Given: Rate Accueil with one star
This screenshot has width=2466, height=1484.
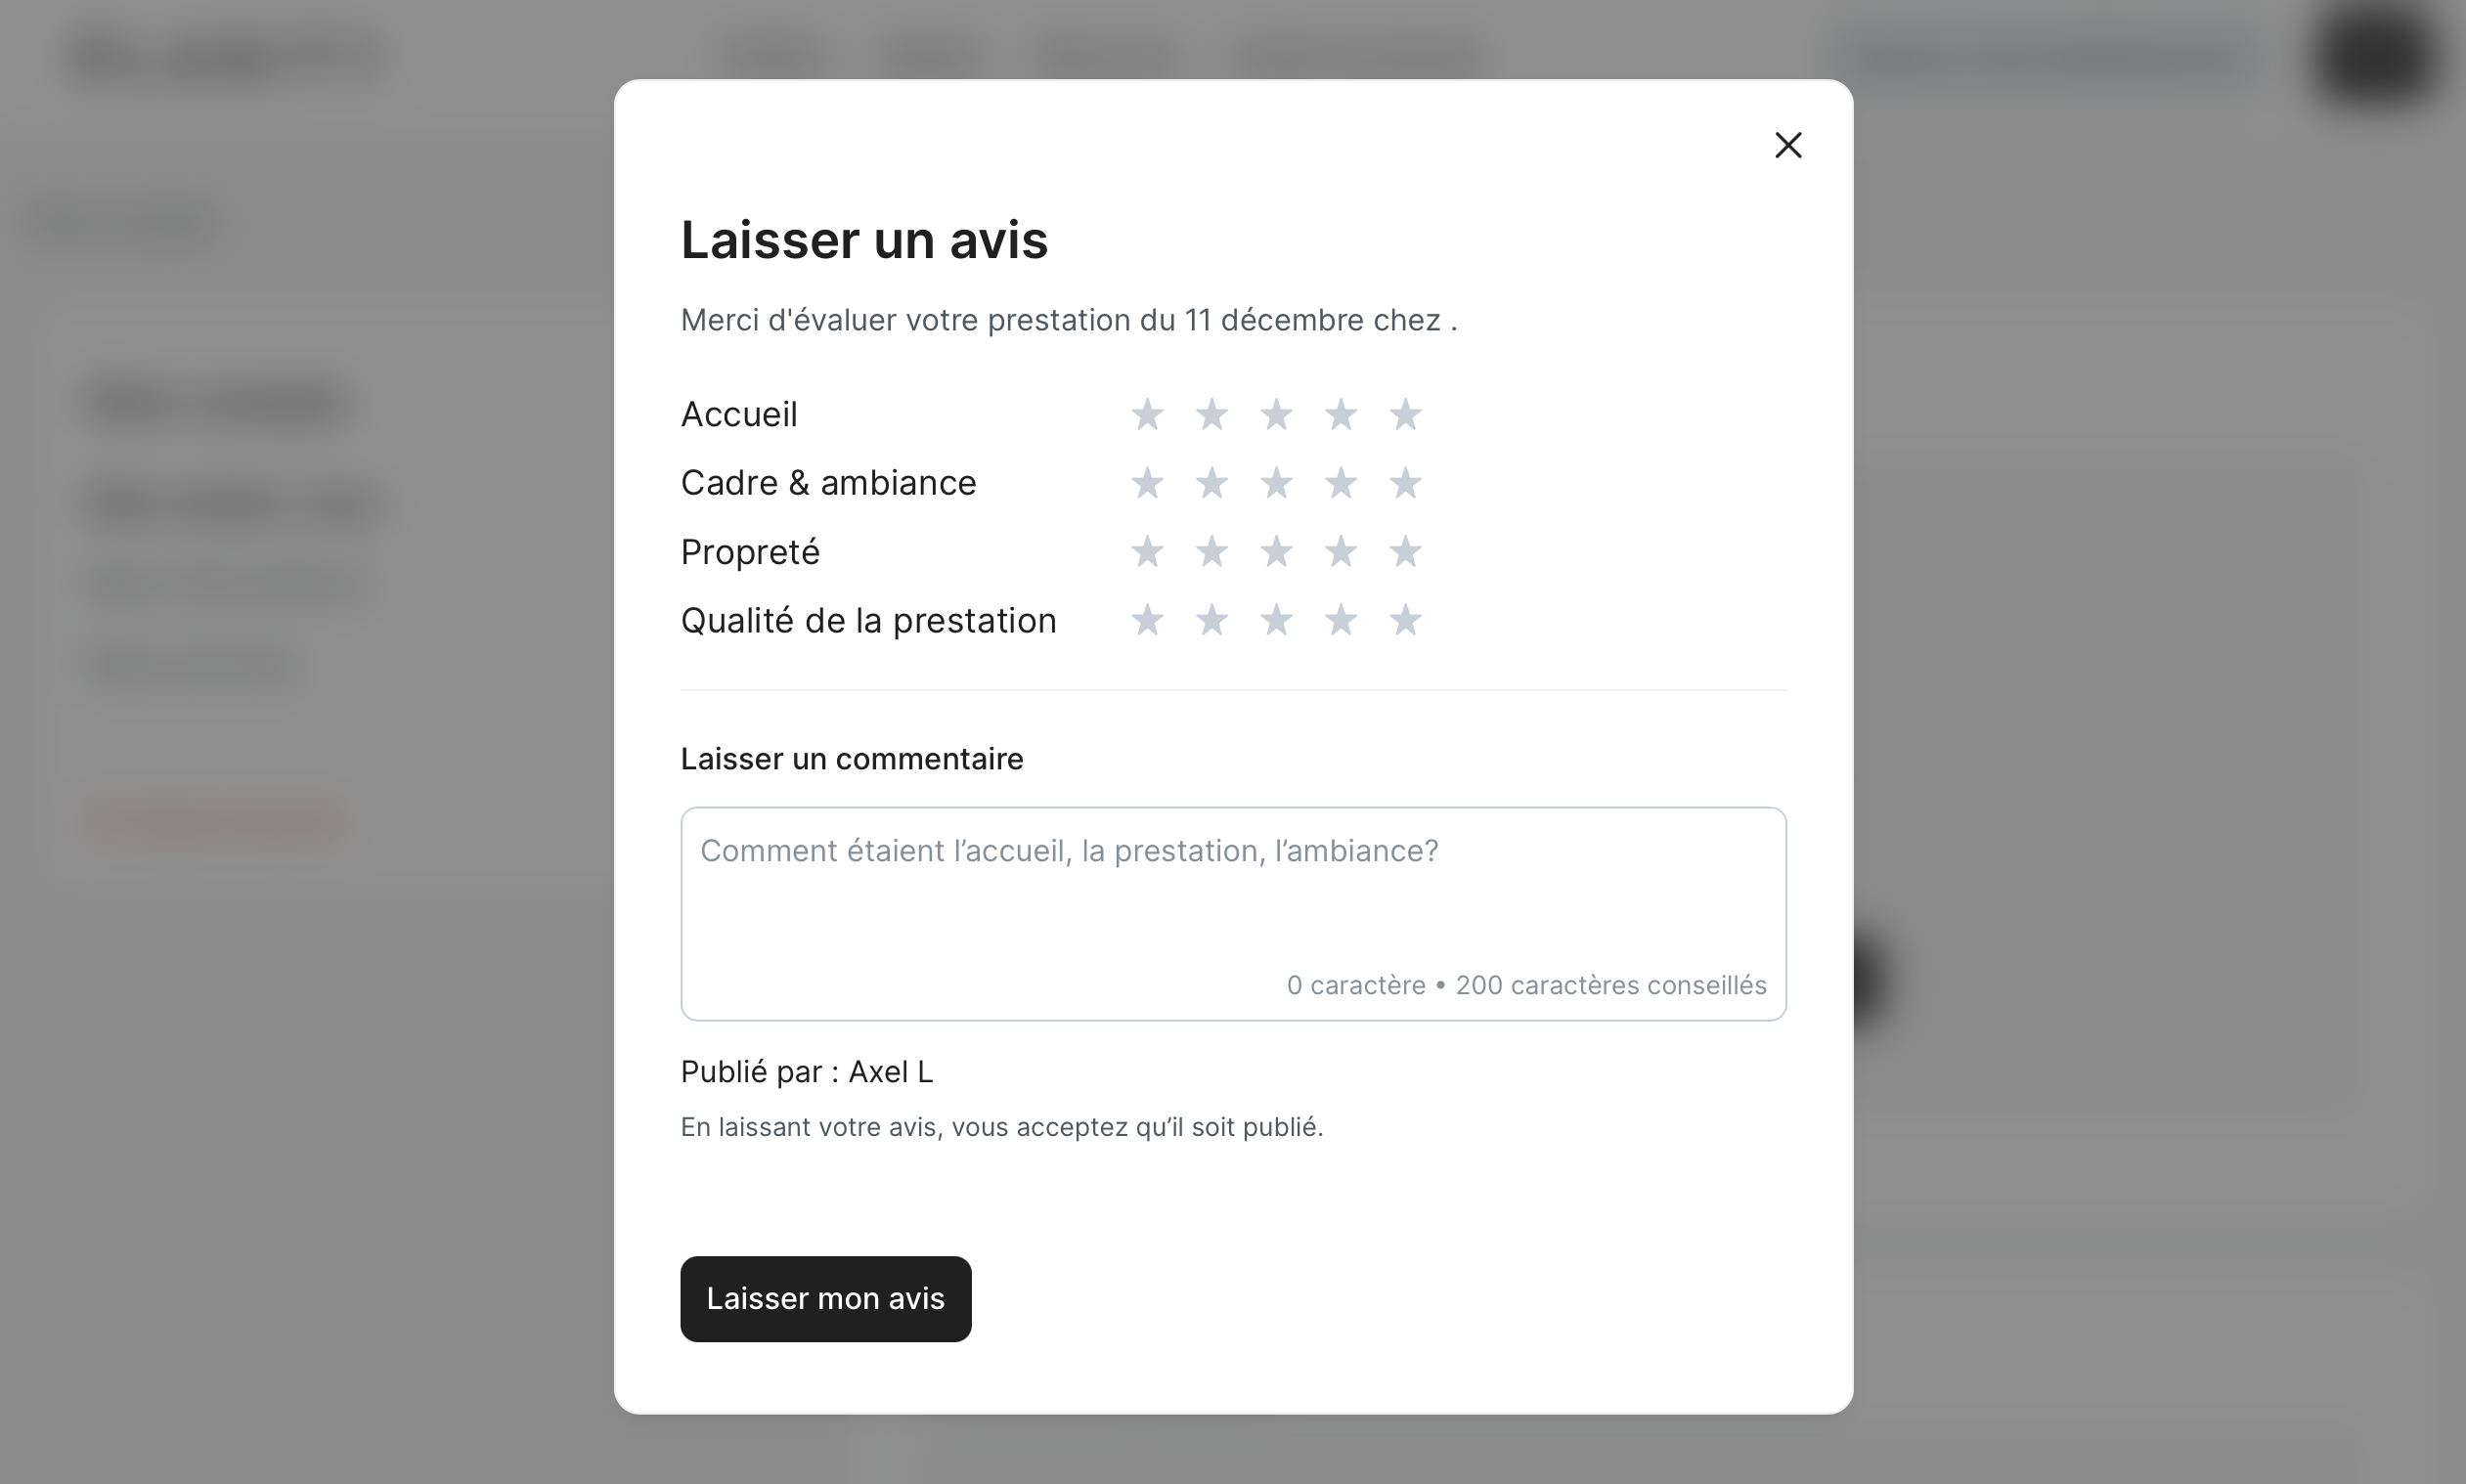Looking at the screenshot, I should (1147, 414).
